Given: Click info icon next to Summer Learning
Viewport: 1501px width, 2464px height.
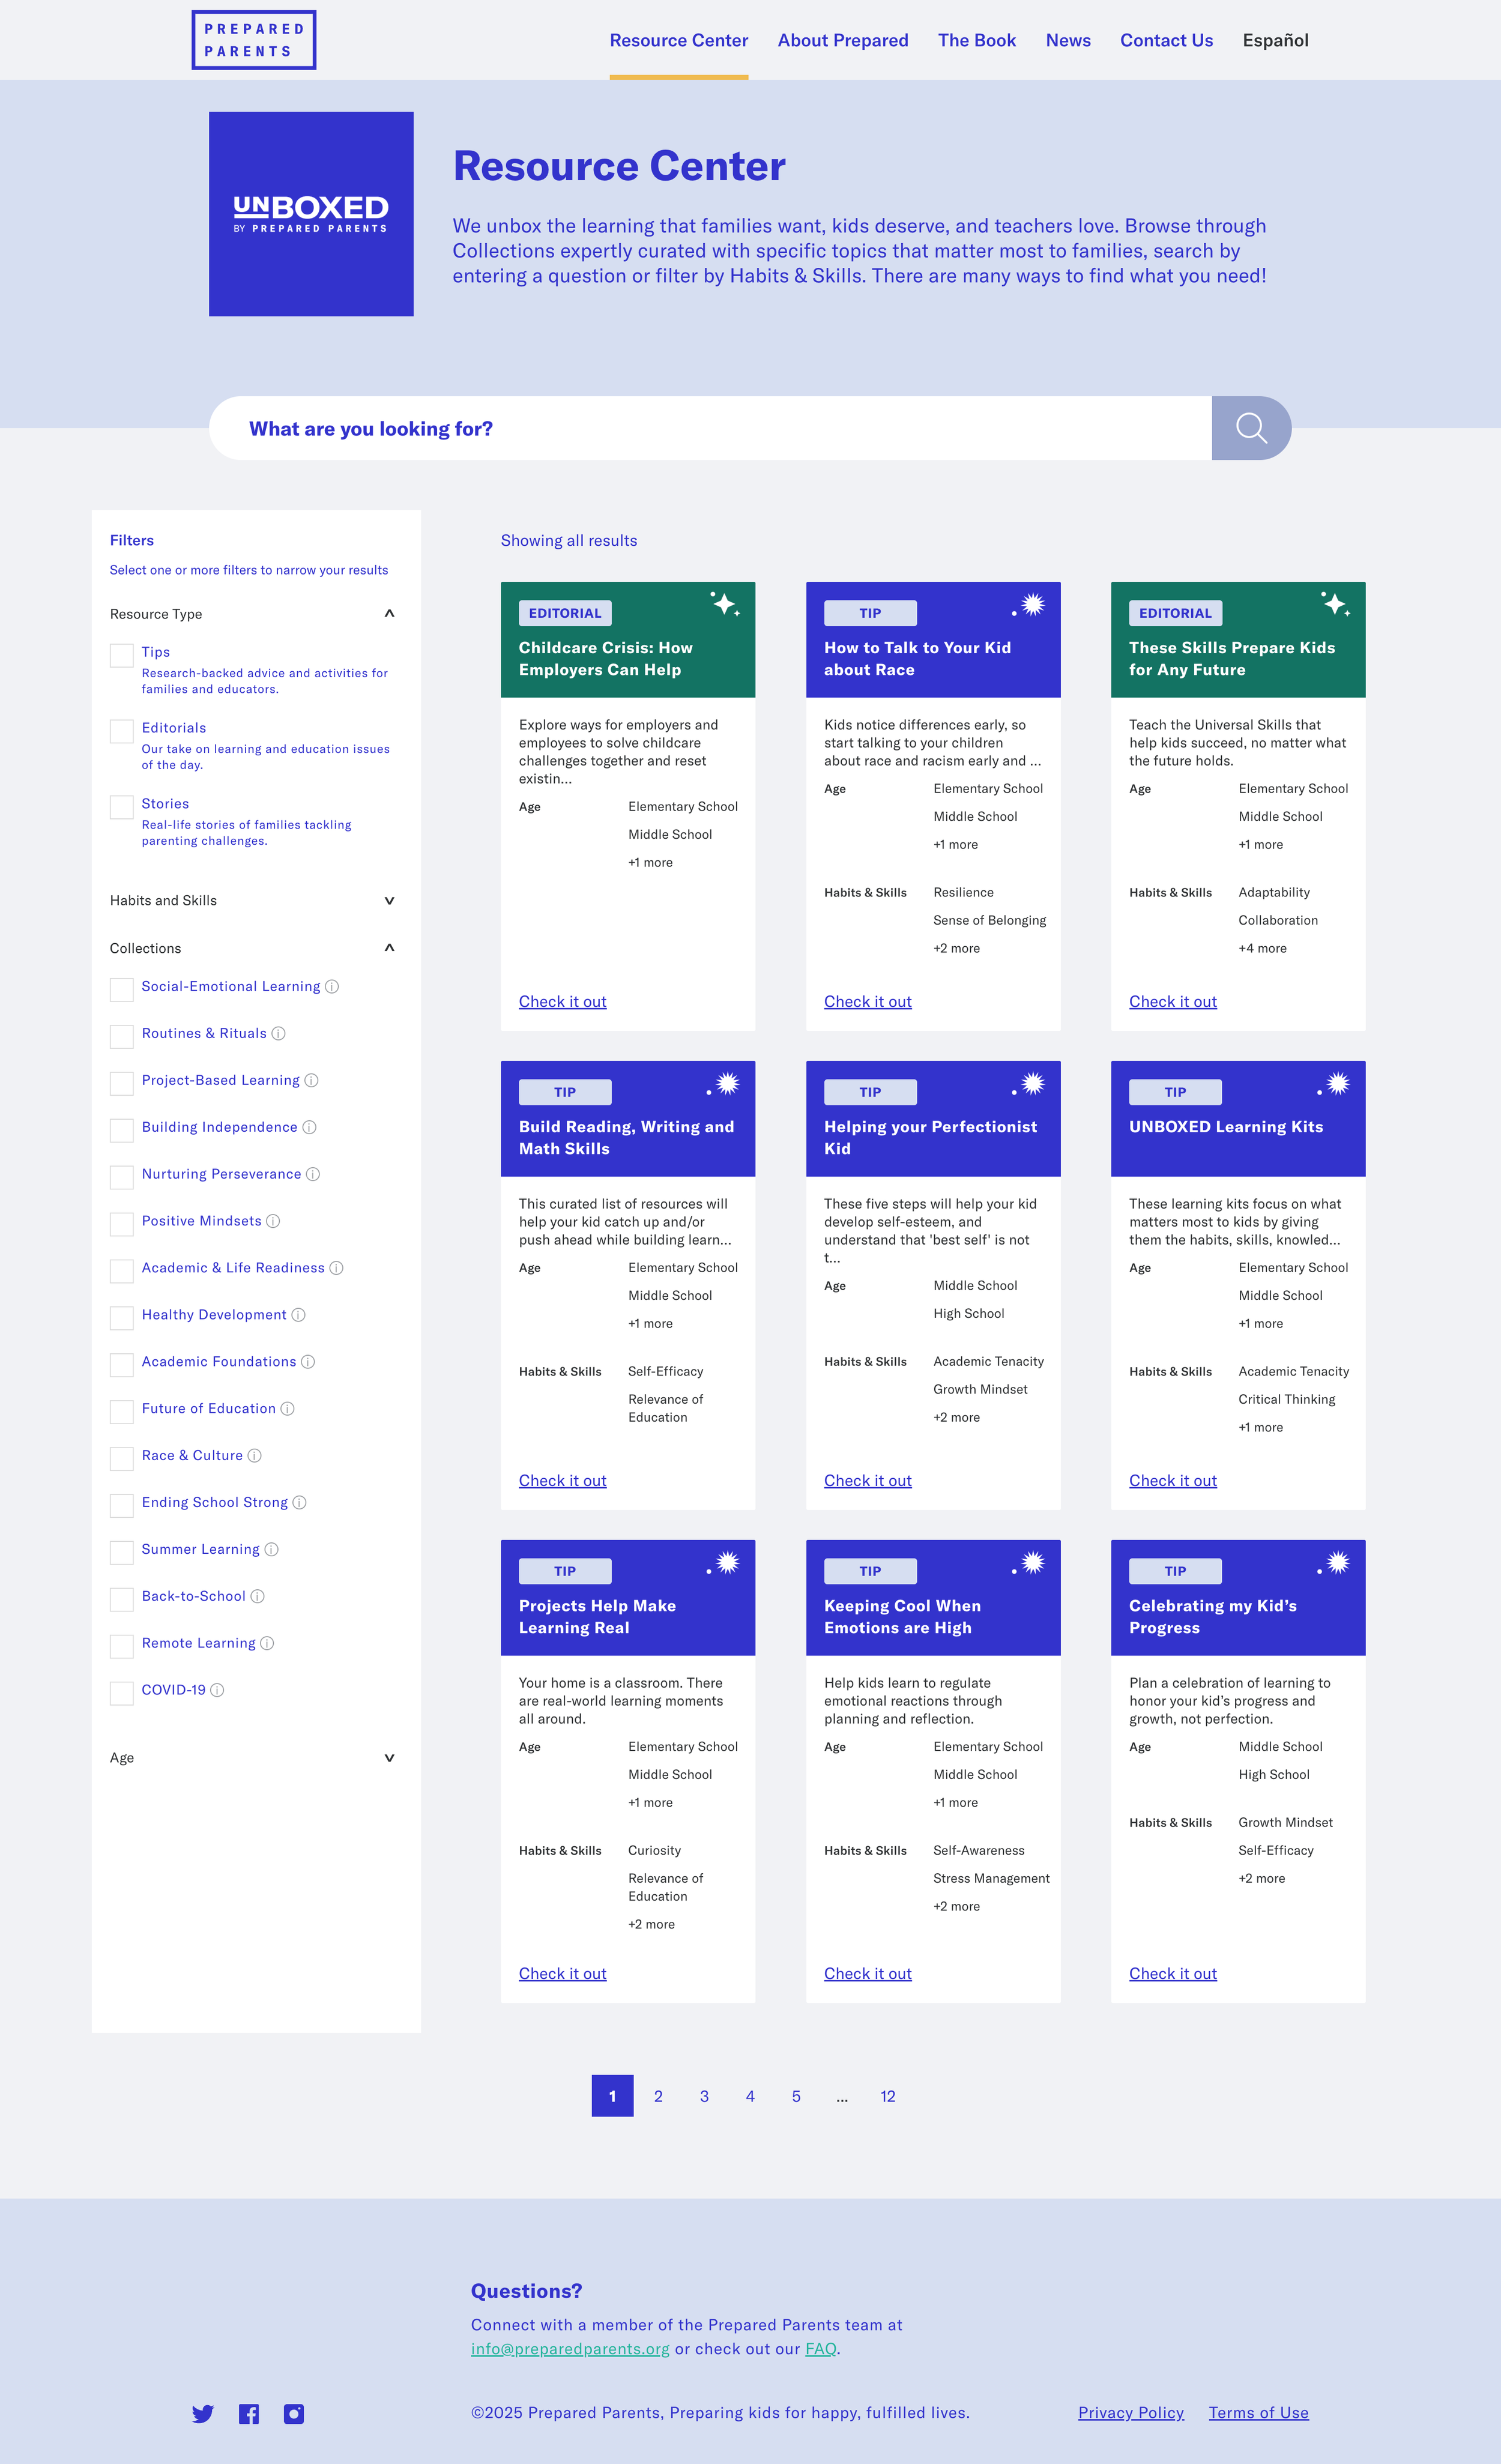Looking at the screenshot, I should coord(271,1550).
